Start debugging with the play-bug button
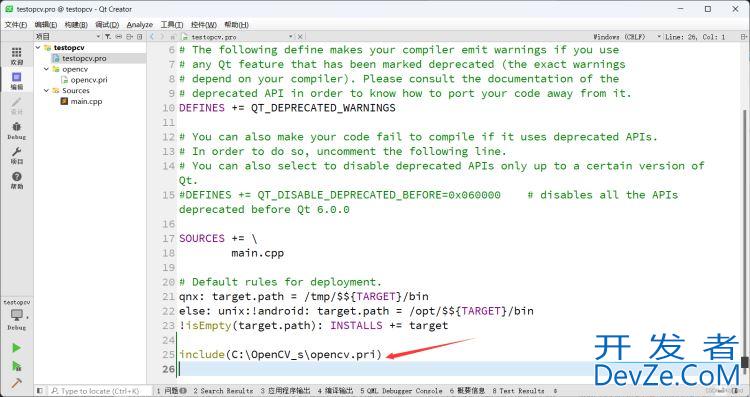 point(16,366)
